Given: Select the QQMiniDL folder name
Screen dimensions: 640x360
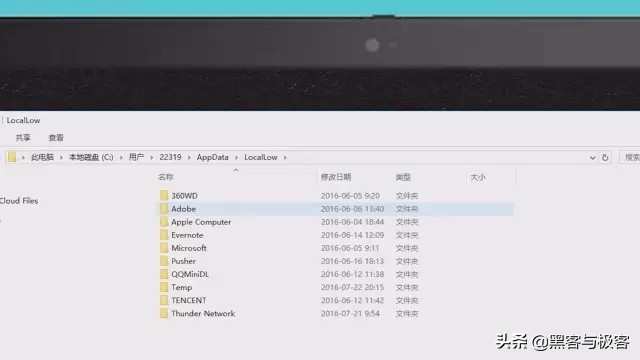Looking at the screenshot, I should [190, 274].
